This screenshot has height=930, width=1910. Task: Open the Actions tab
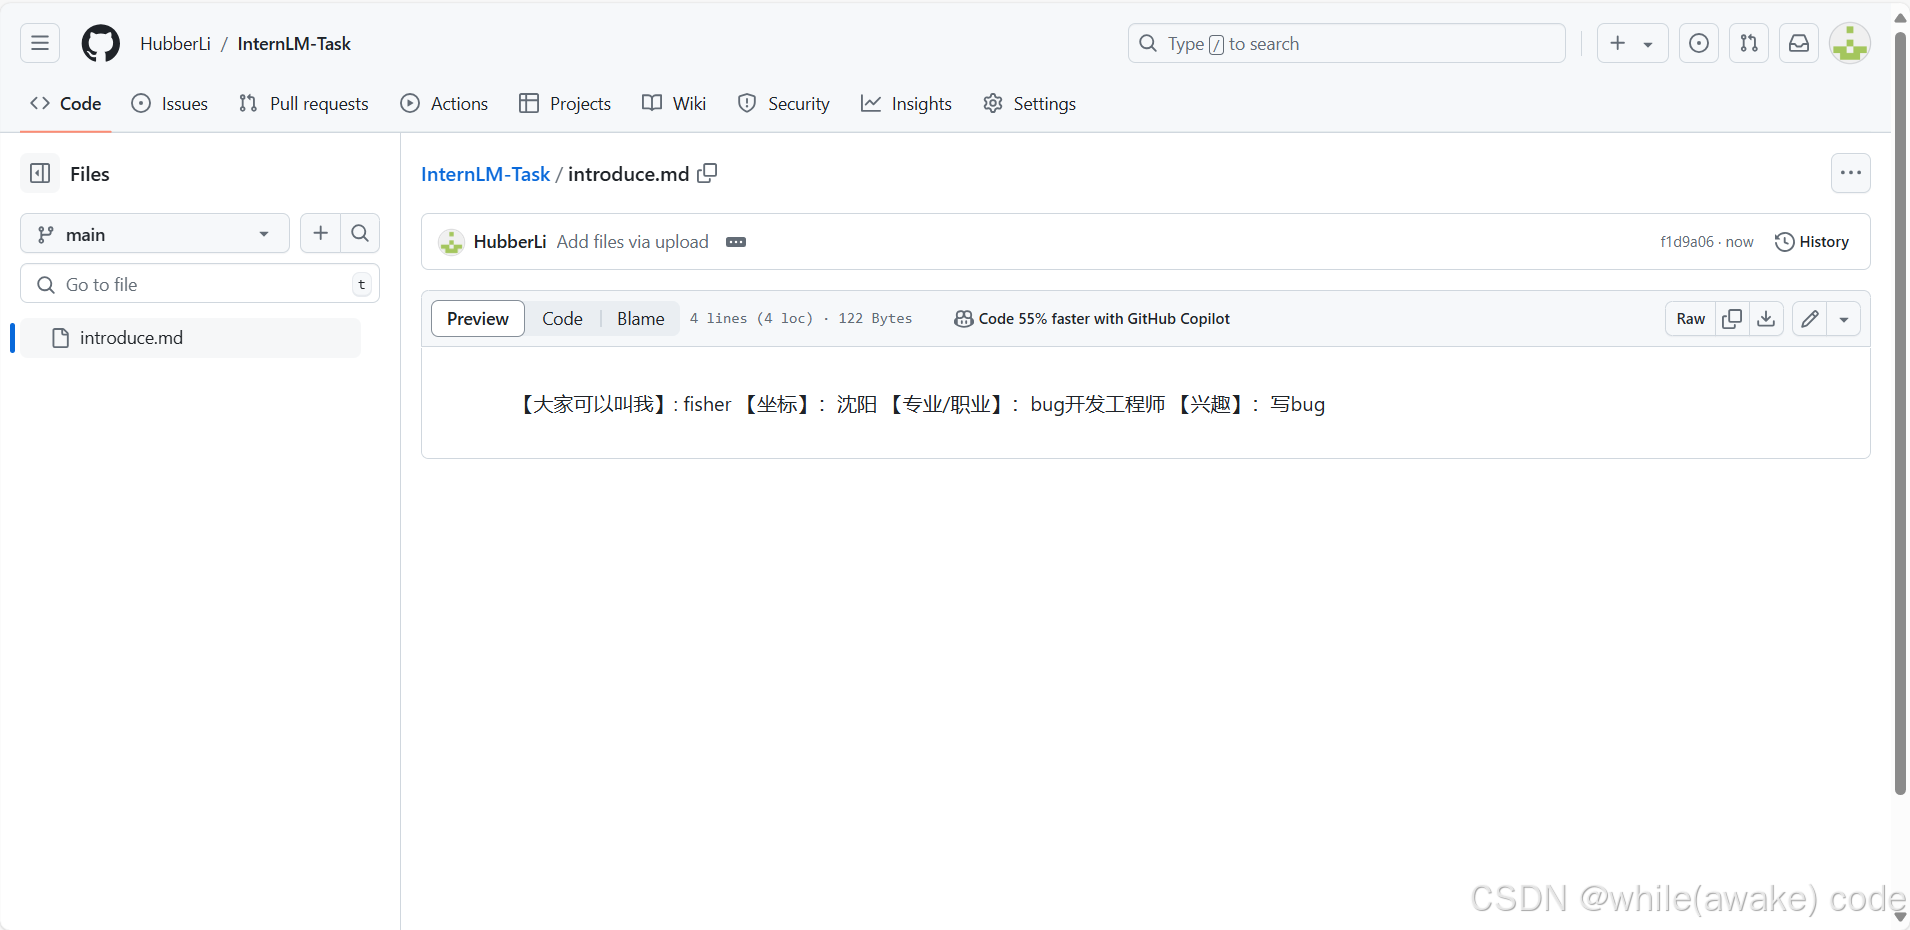click(444, 104)
